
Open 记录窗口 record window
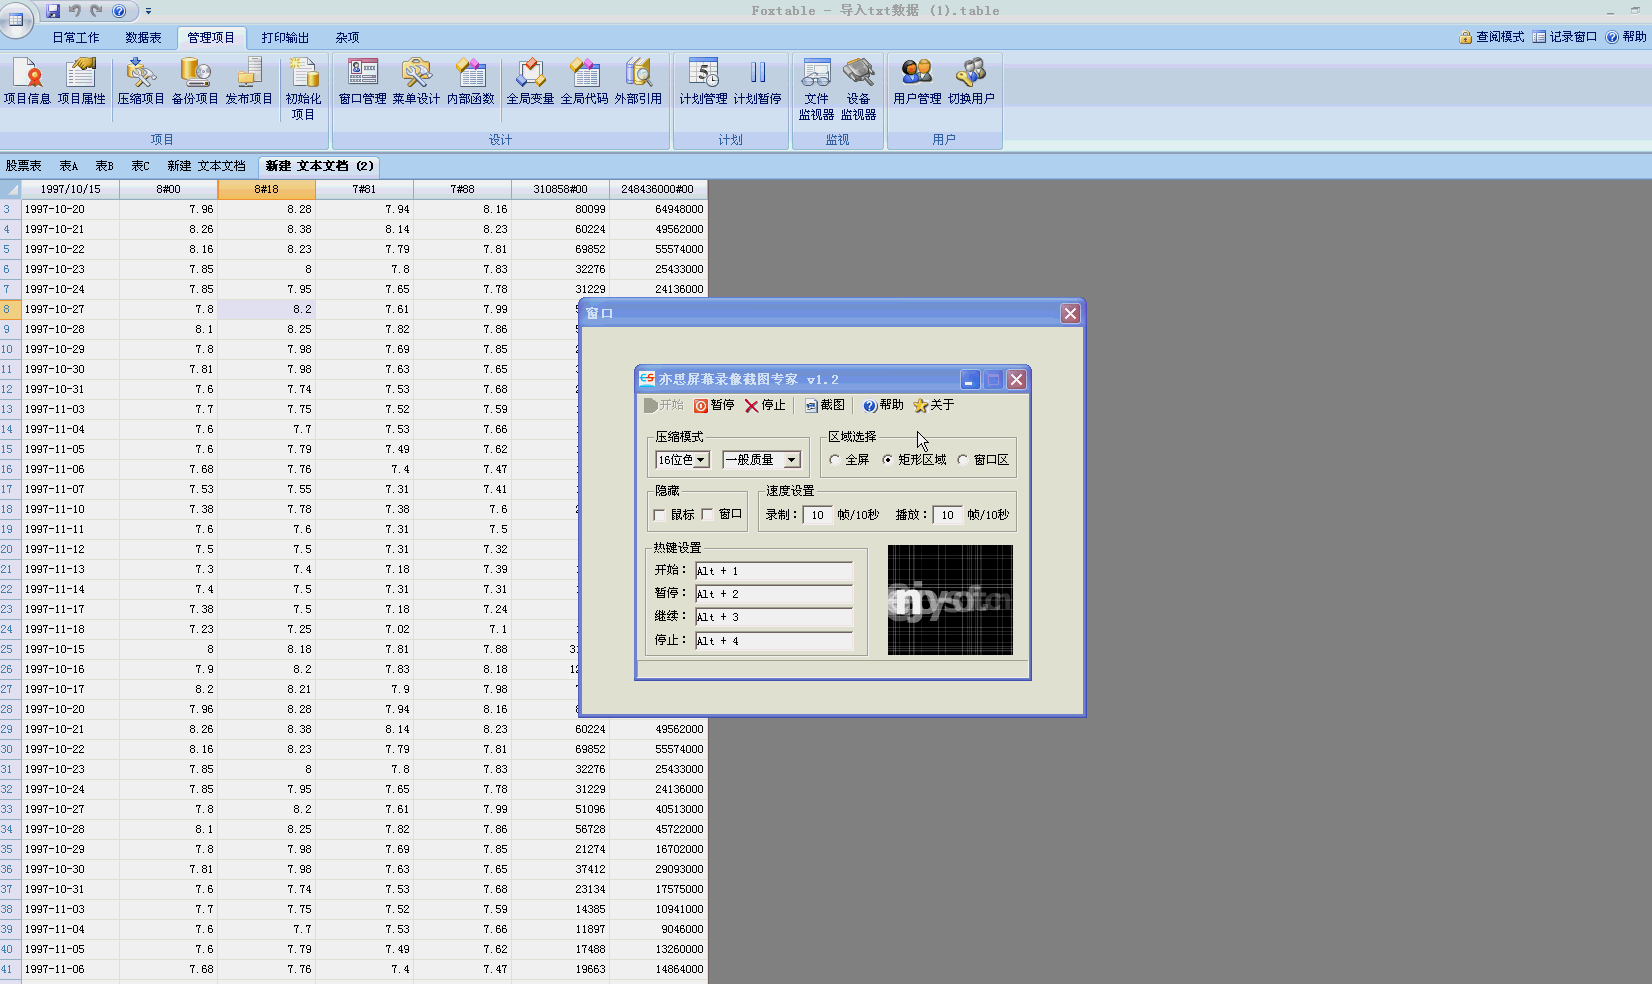(x=1565, y=37)
